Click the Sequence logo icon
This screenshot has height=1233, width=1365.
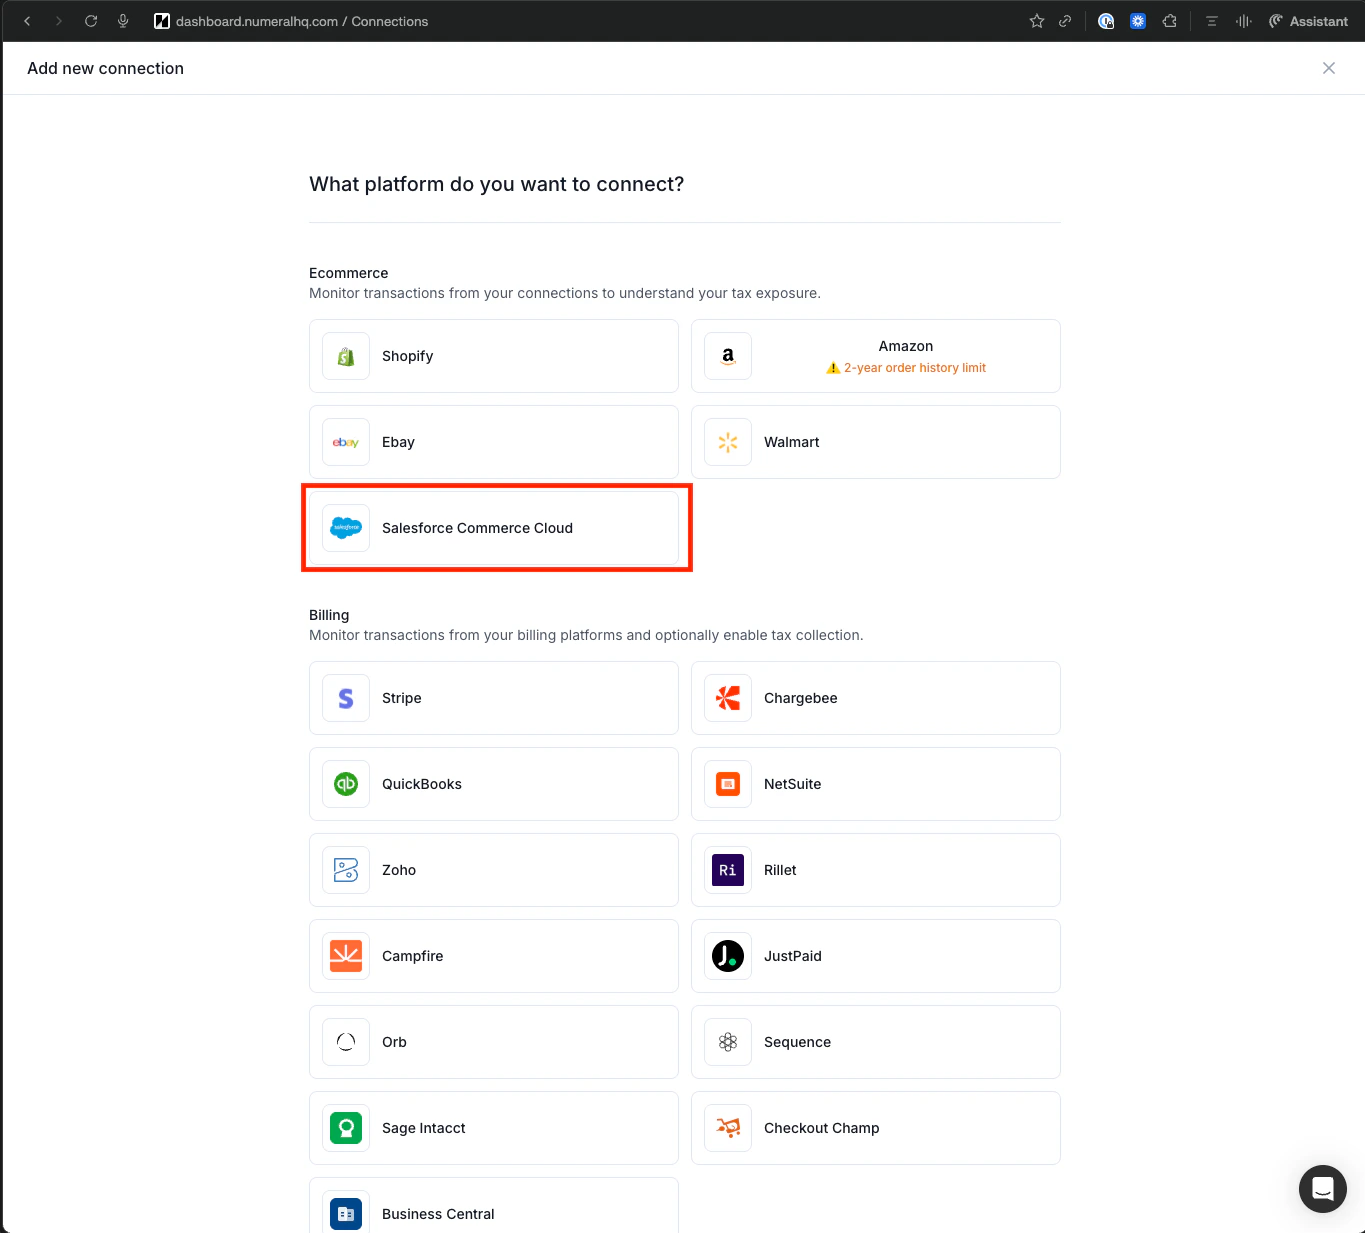pyautogui.click(x=728, y=1042)
